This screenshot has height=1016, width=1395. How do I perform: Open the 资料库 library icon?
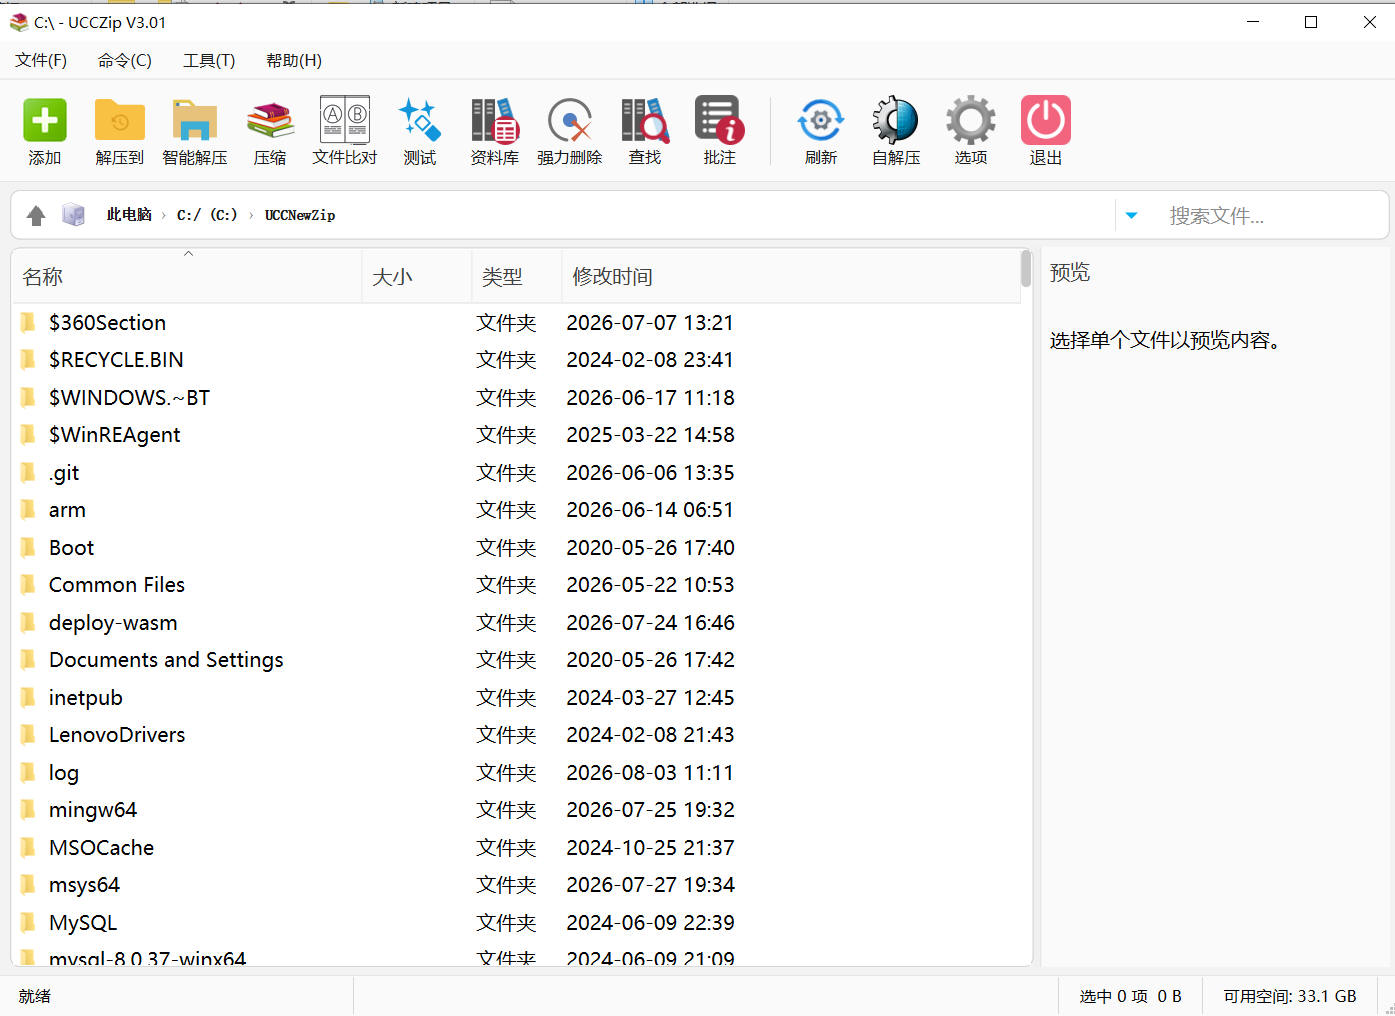[x=495, y=130]
